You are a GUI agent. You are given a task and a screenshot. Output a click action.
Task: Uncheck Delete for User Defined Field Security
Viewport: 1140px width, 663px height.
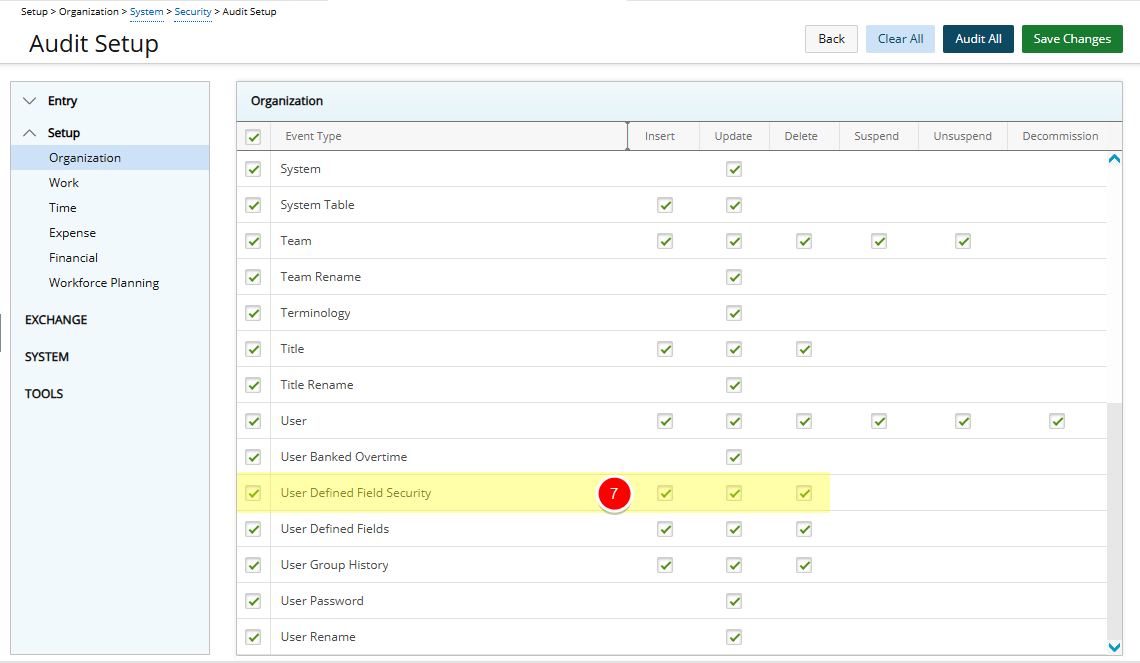[x=804, y=493]
